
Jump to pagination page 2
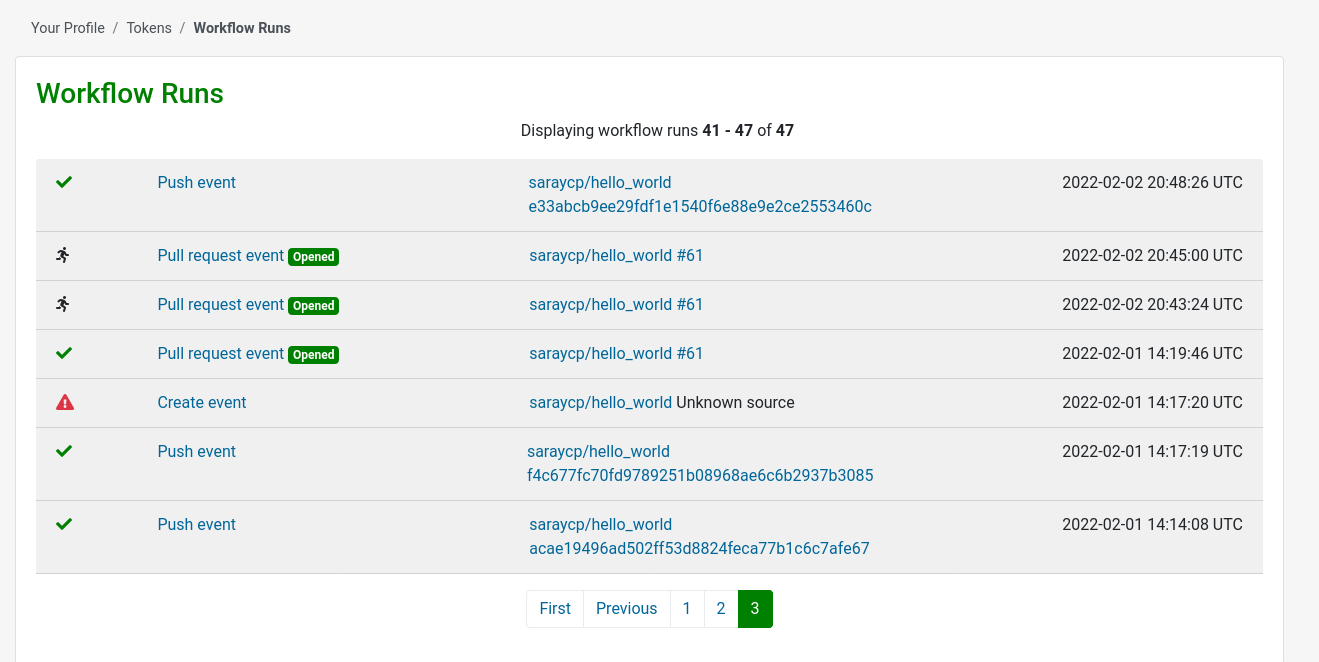click(721, 608)
